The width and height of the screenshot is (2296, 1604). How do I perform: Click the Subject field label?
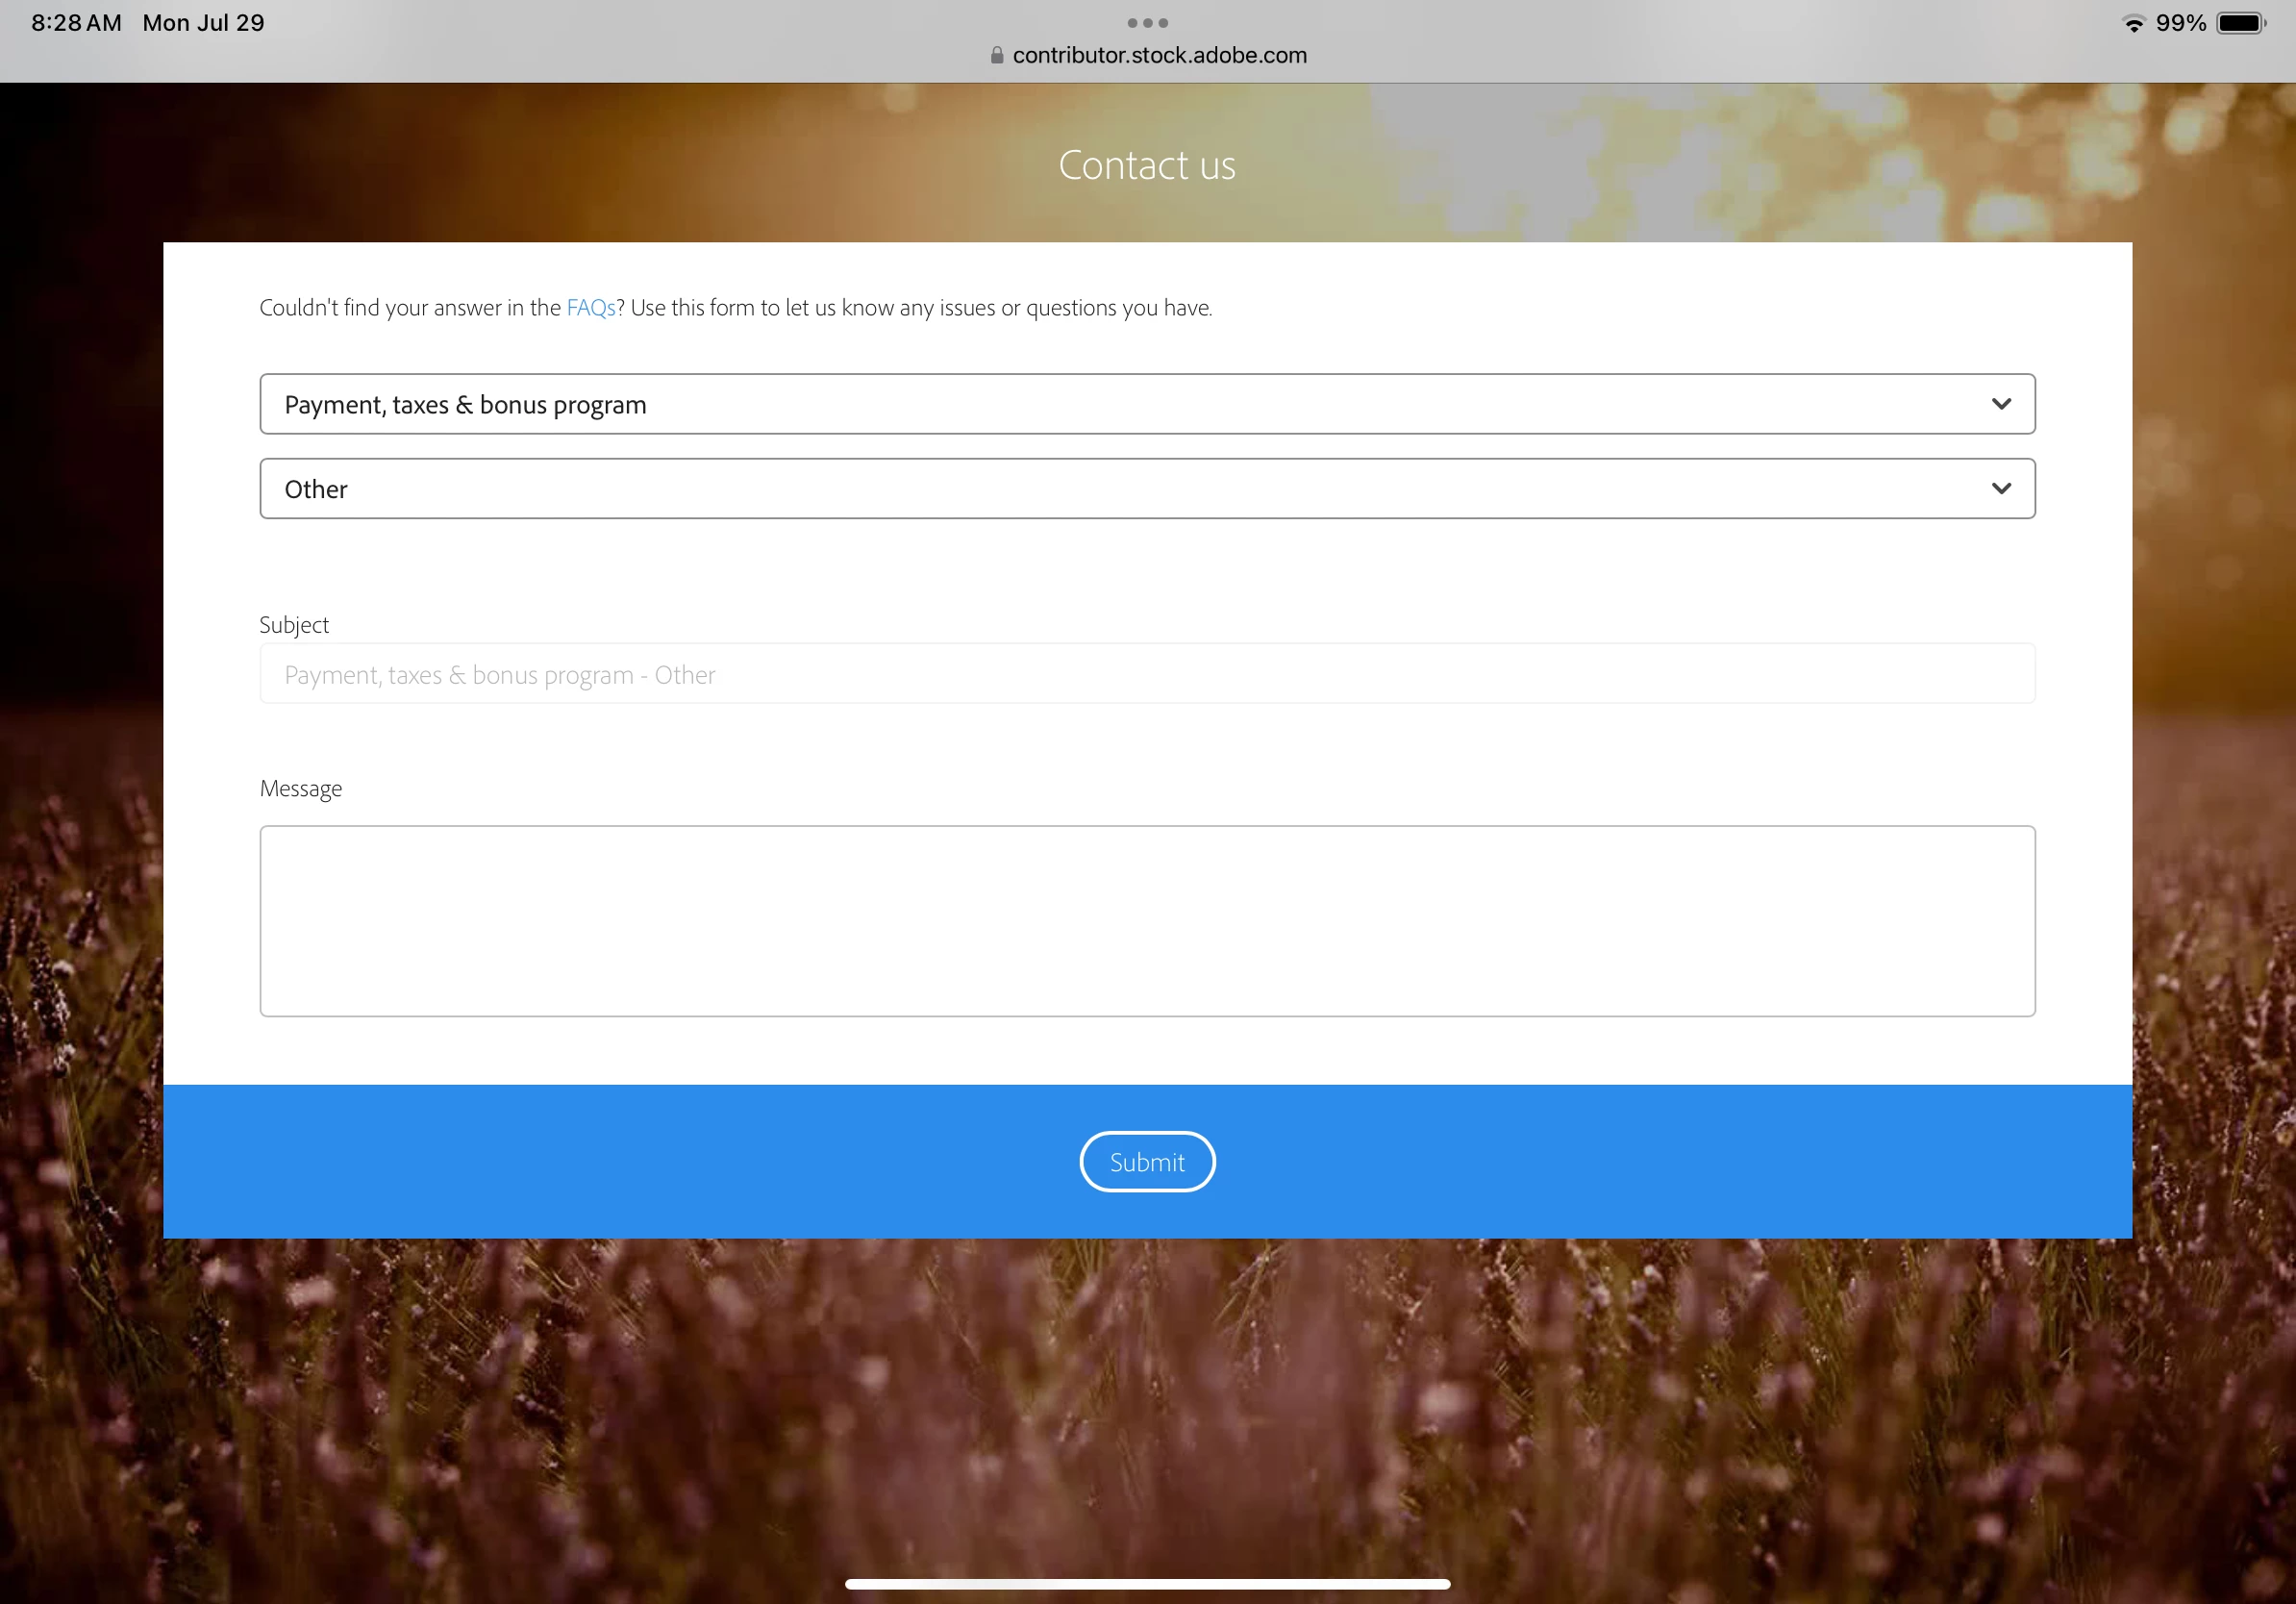pos(294,625)
